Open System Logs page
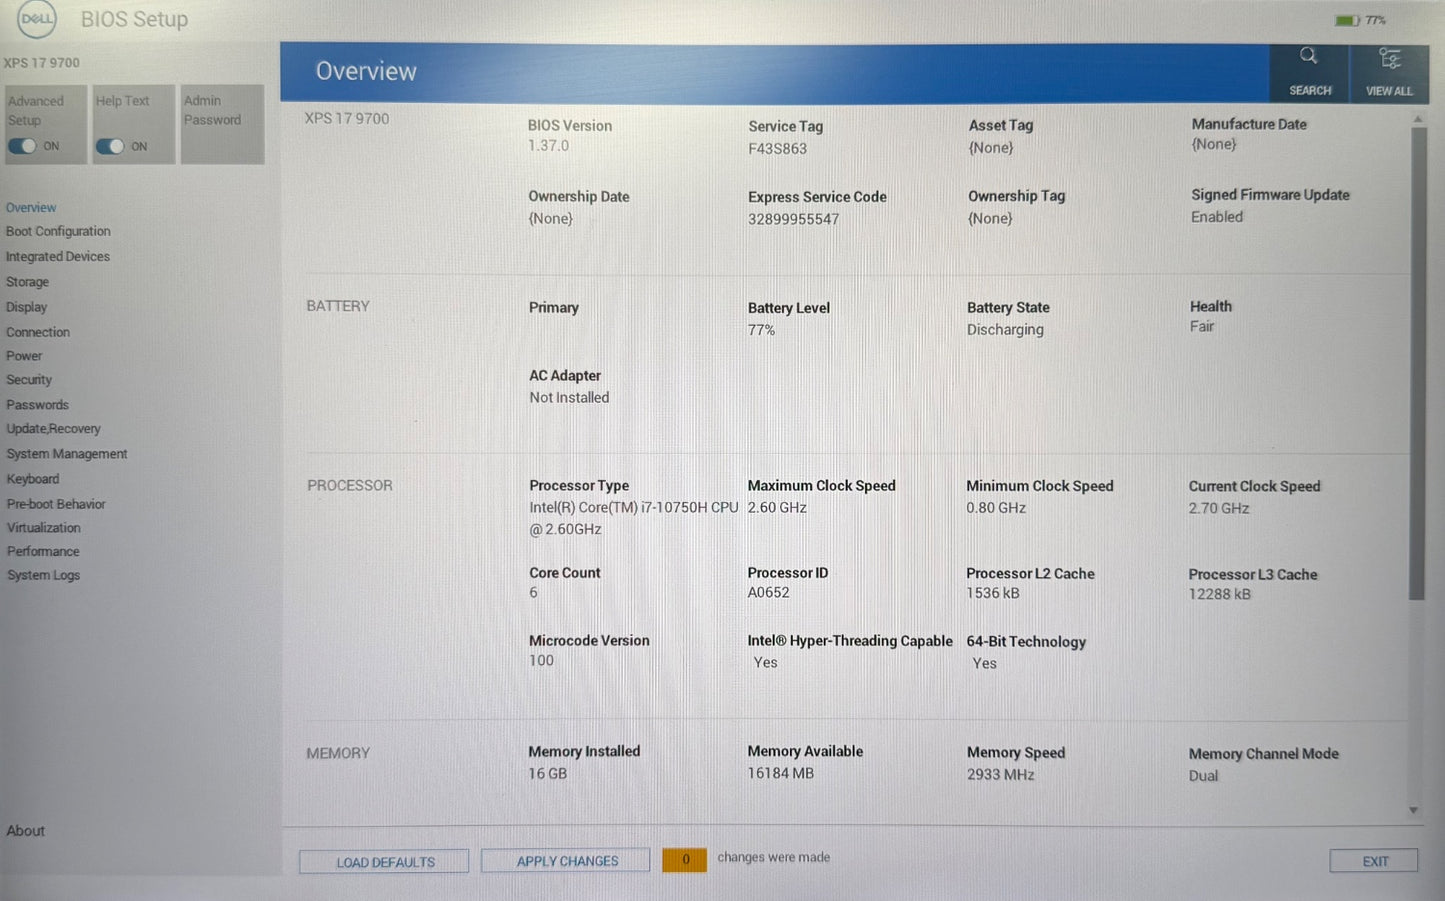The image size is (1445, 901). (43, 575)
